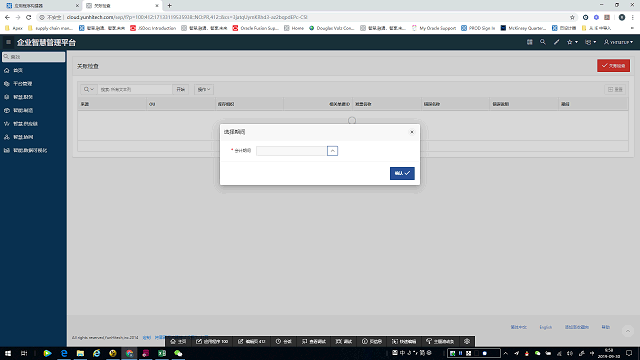Open File Explorer from the taskbar

80,353
